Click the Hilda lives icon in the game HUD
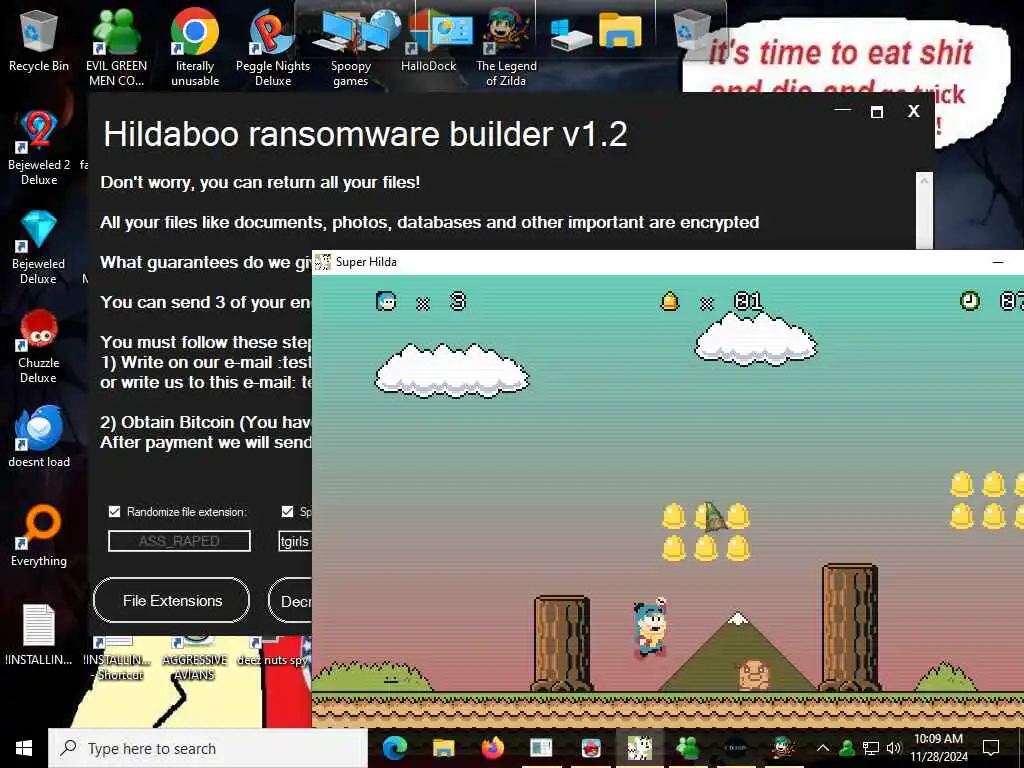 click(386, 301)
